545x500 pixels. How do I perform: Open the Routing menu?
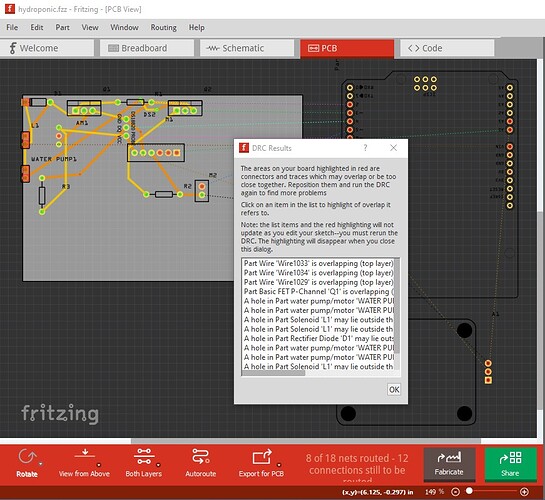pyautogui.click(x=163, y=27)
